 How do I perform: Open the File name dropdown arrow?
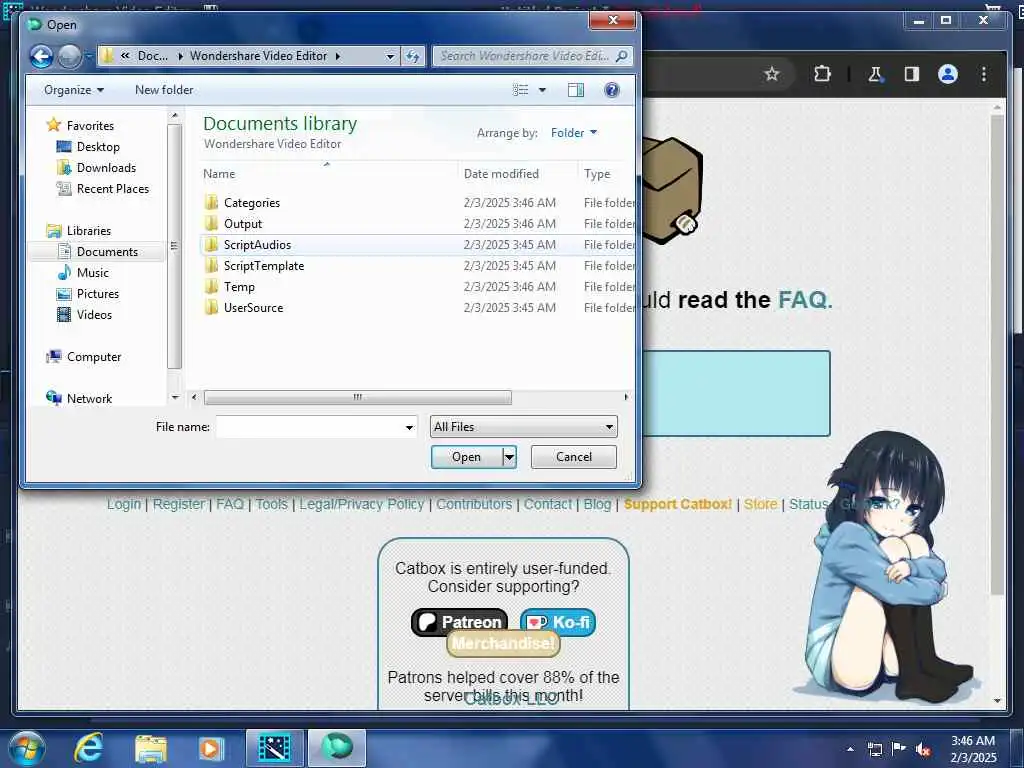[x=409, y=428]
